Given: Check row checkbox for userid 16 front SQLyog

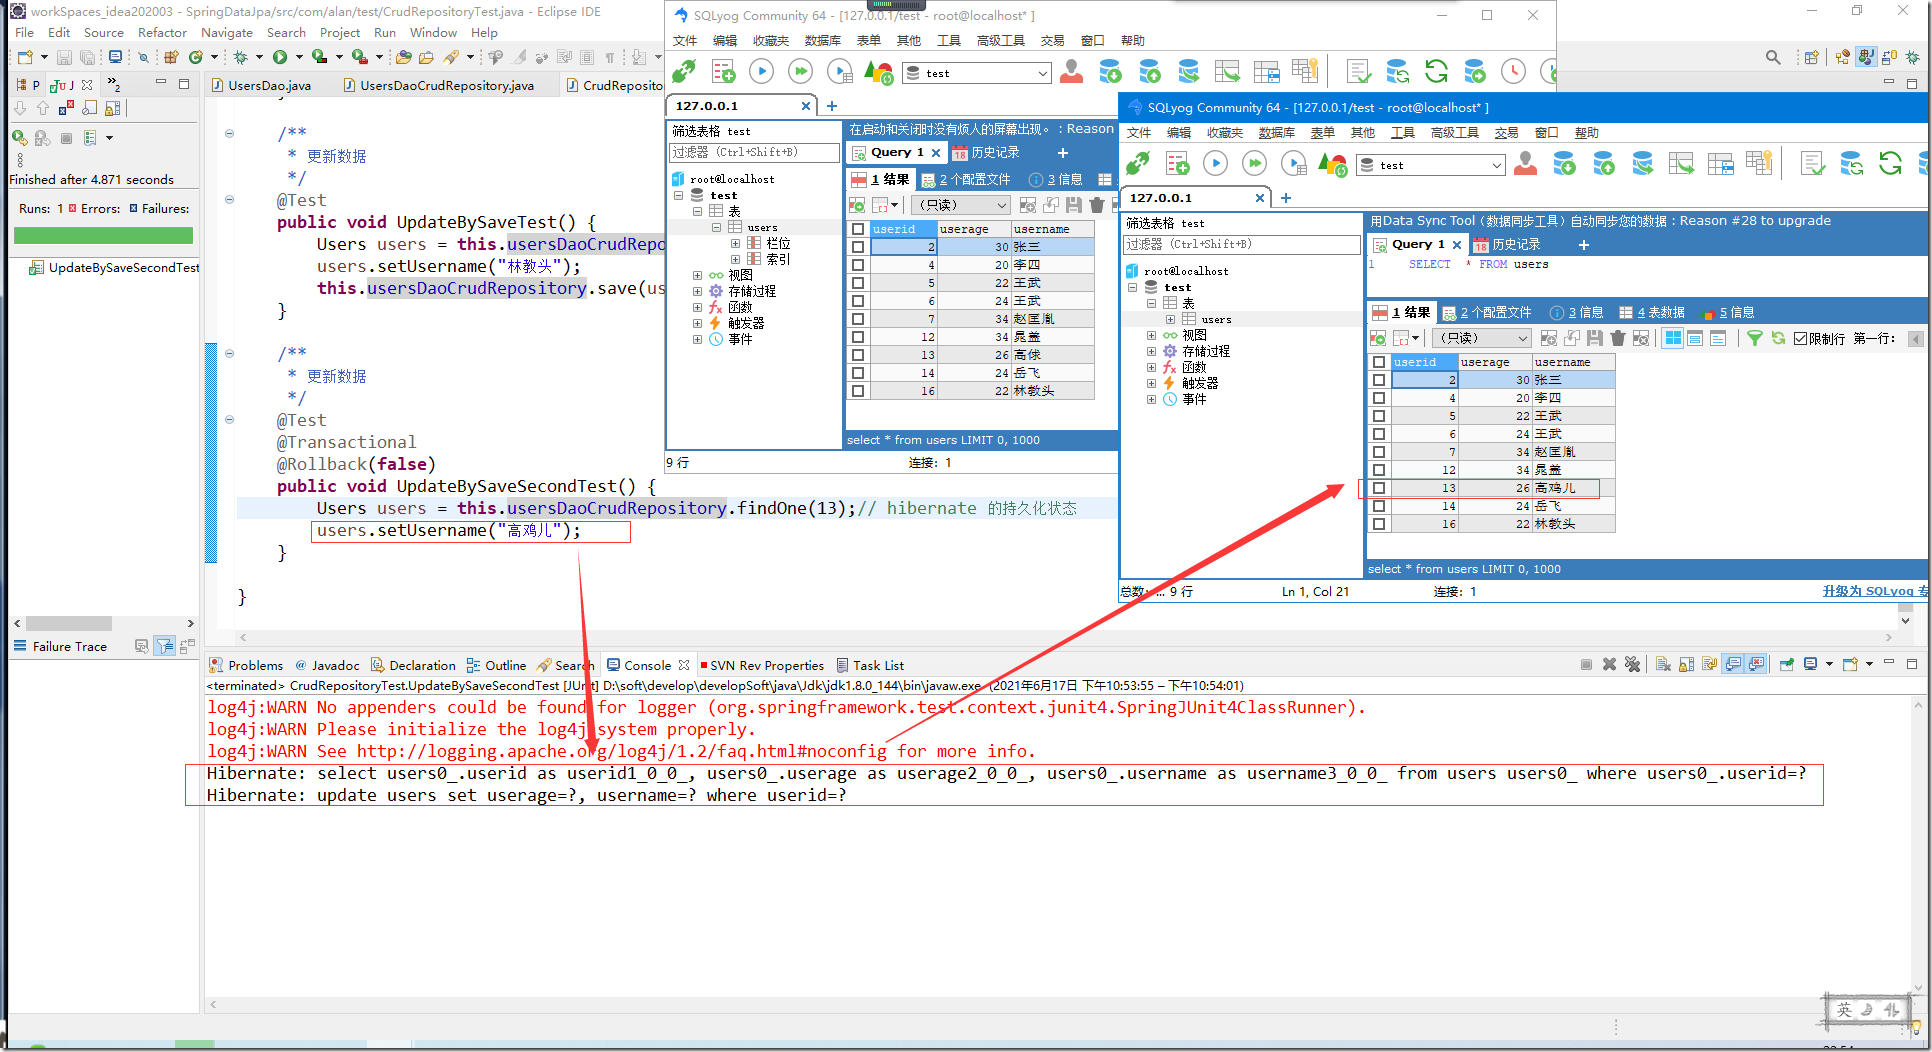Looking at the screenshot, I should (x=1379, y=524).
